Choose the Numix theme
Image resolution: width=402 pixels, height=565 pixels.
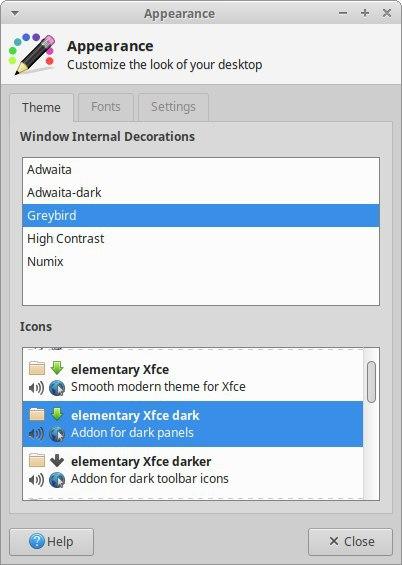coord(201,262)
